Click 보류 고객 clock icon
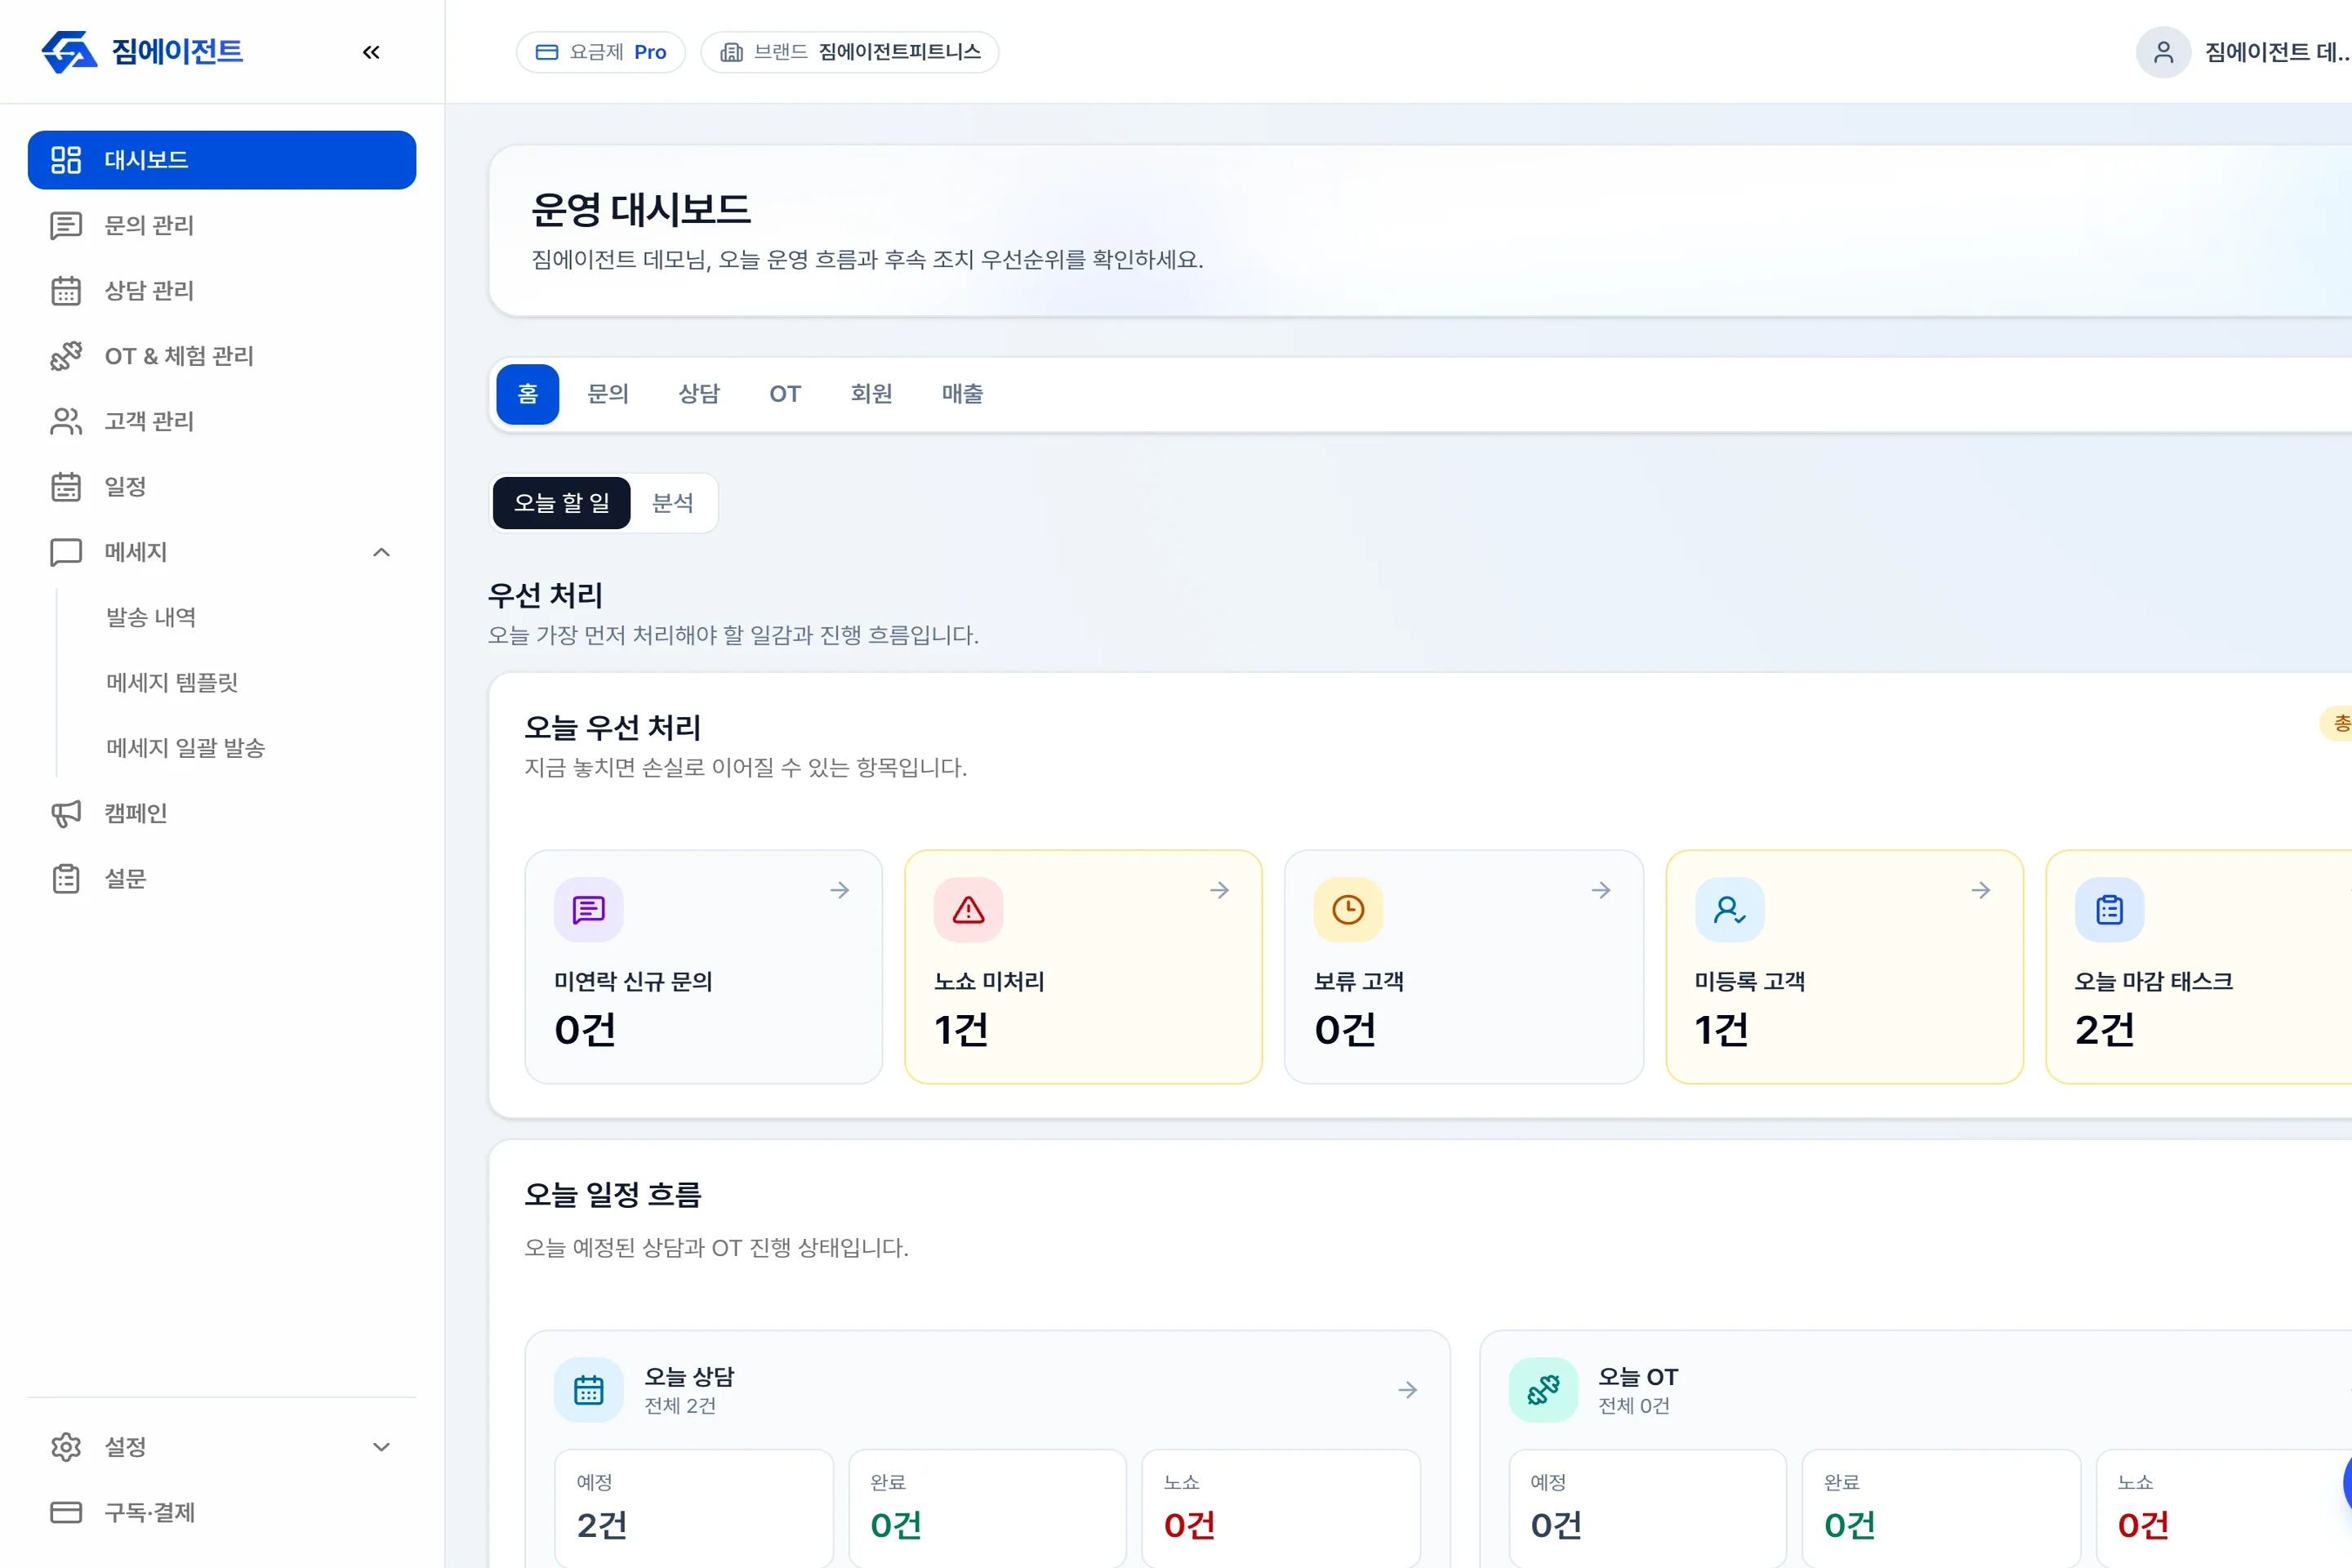Viewport: 2352px width, 1568px height. point(1348,910)
